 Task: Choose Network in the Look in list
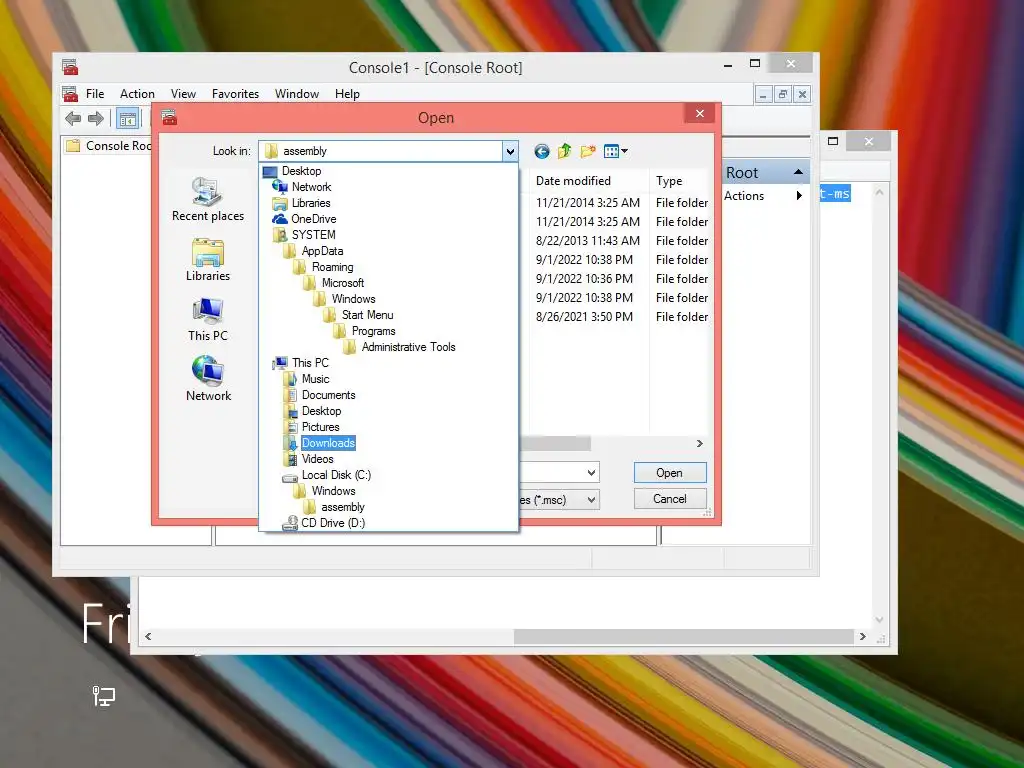pos(311,187)
